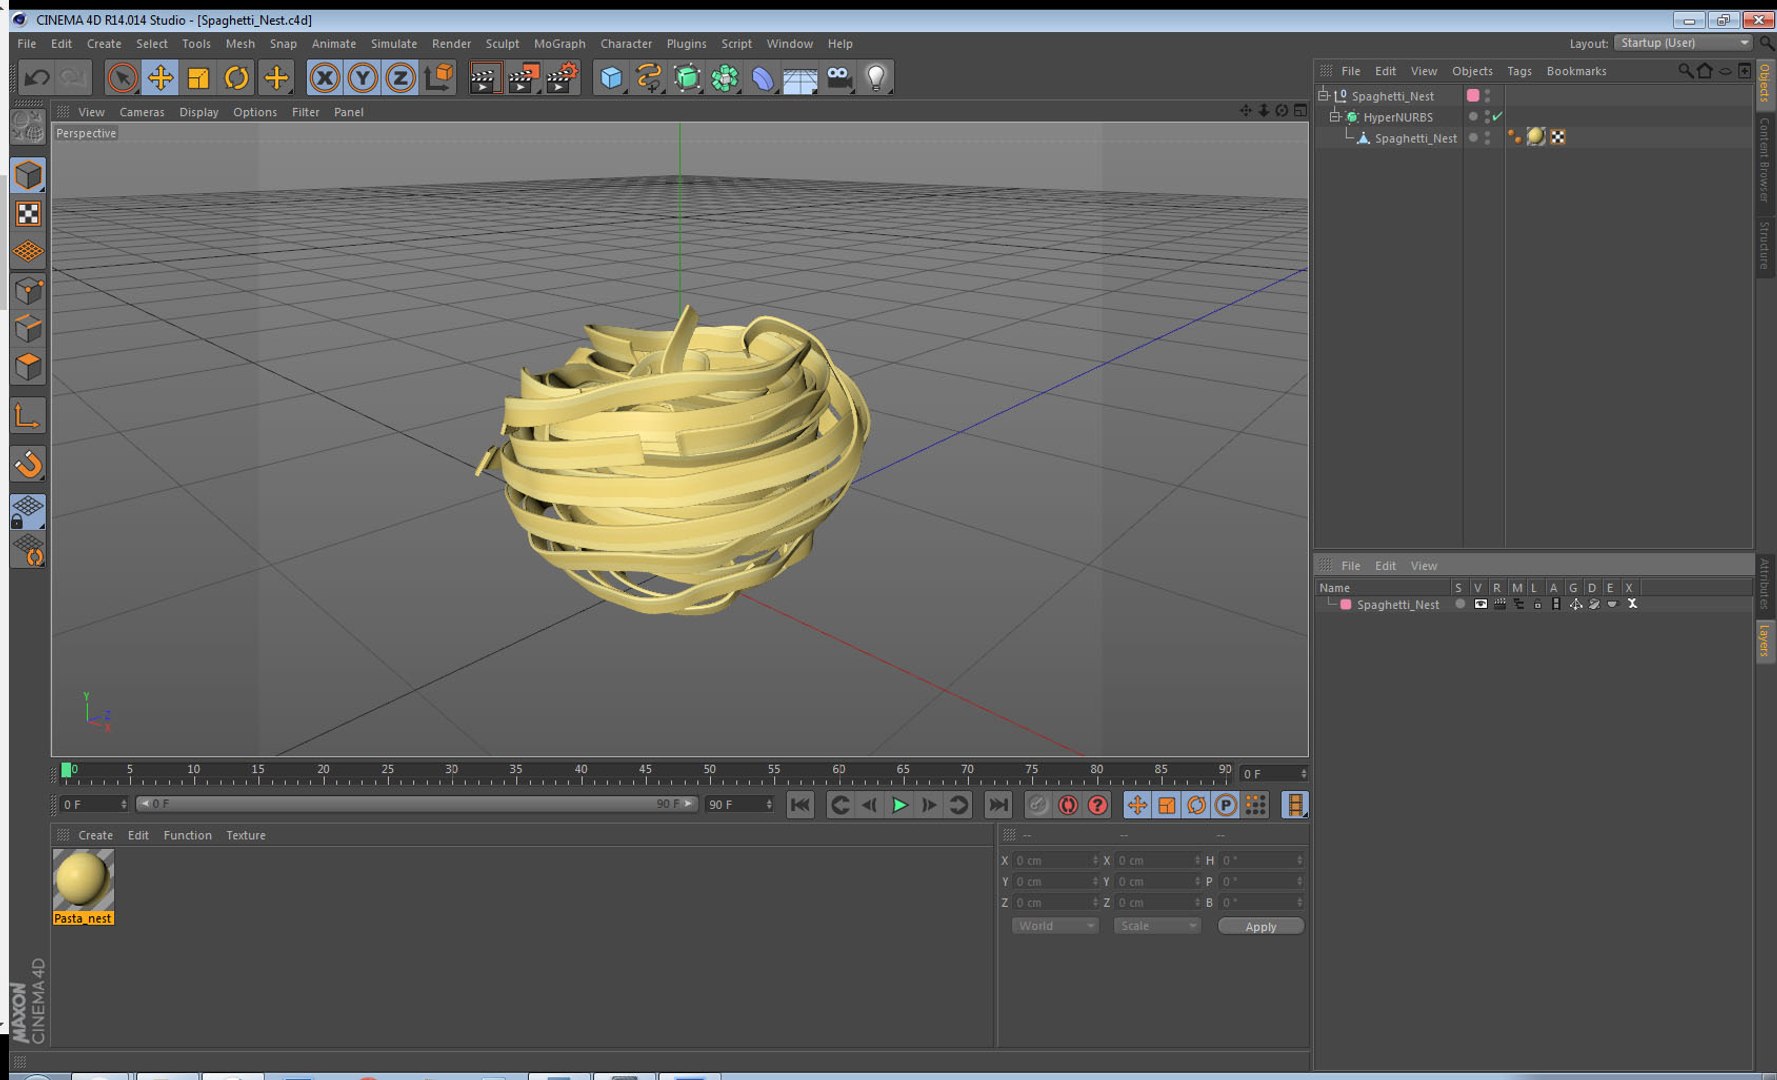Viewport: 1777px width, 1080px height.
Task: Add a floor environment object
Action: (x=800, y=78)
